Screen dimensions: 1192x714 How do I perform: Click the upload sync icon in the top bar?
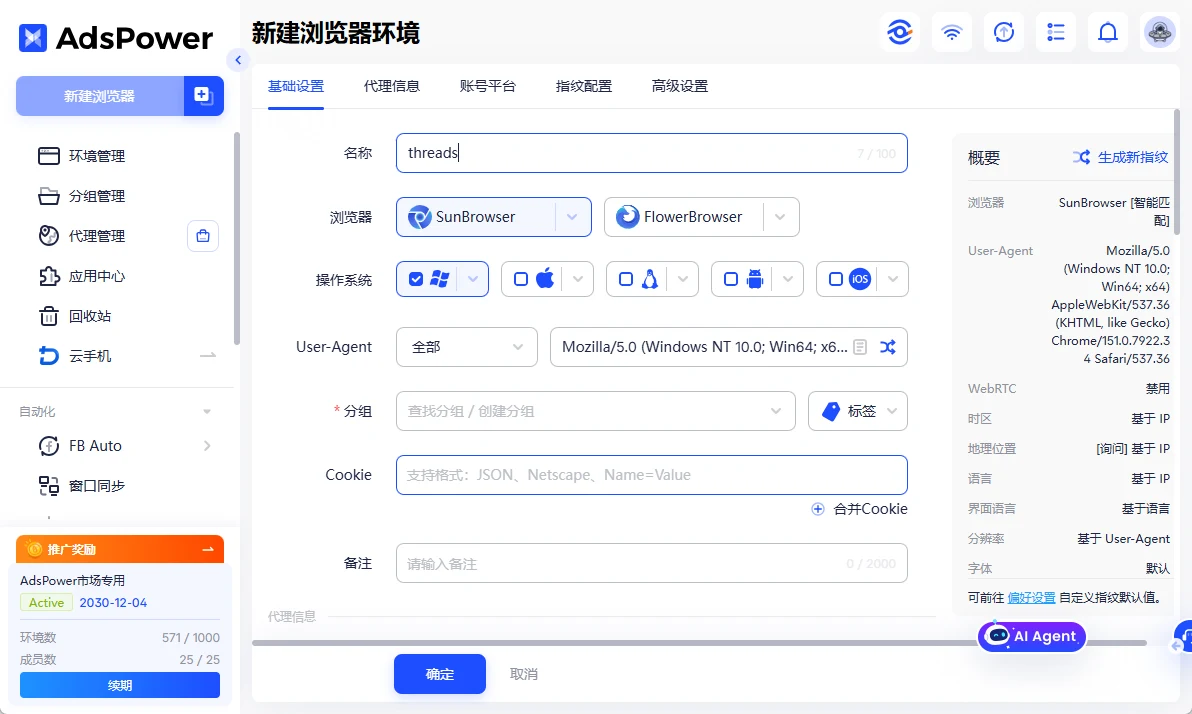tap(1003, 32)
